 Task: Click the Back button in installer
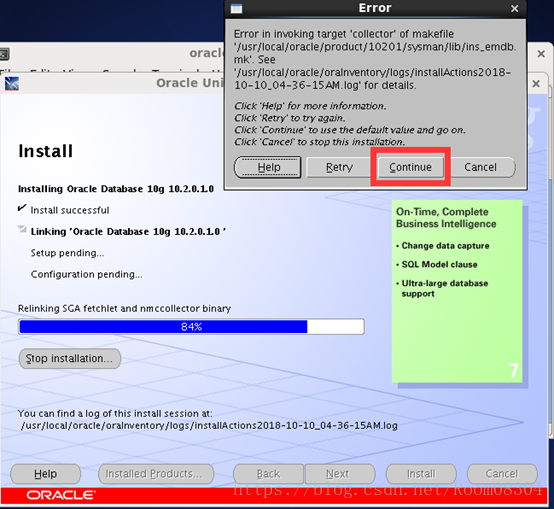(x=269, y=474)
